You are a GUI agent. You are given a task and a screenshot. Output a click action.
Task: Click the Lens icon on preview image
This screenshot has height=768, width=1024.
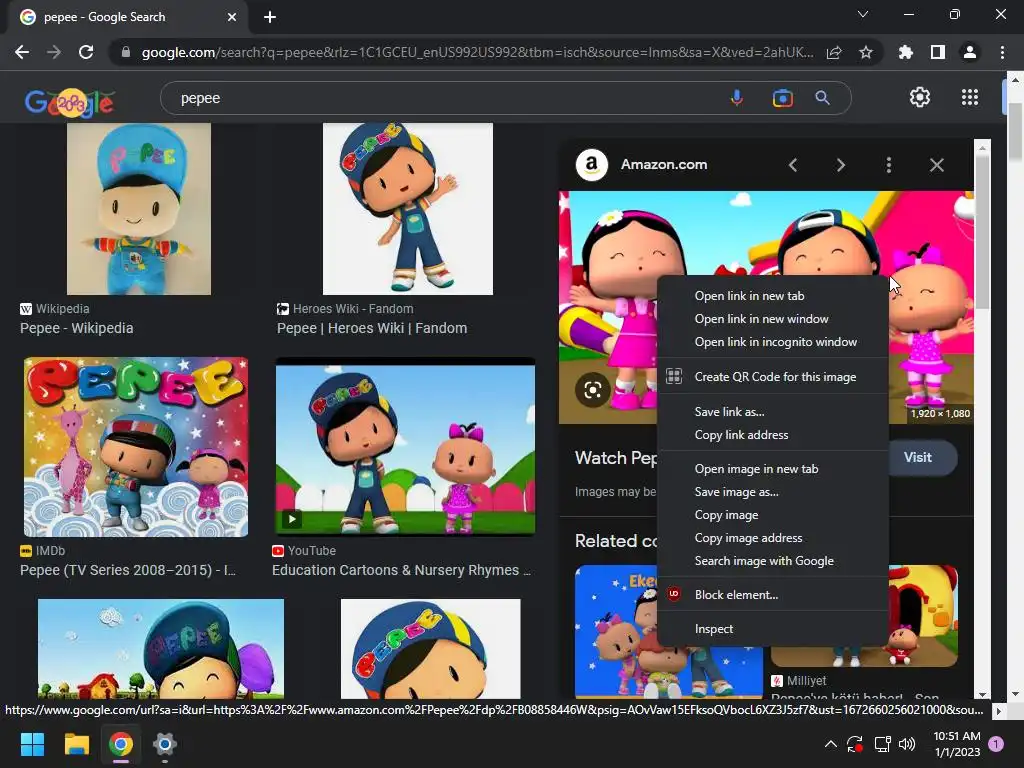pos(592,391)
